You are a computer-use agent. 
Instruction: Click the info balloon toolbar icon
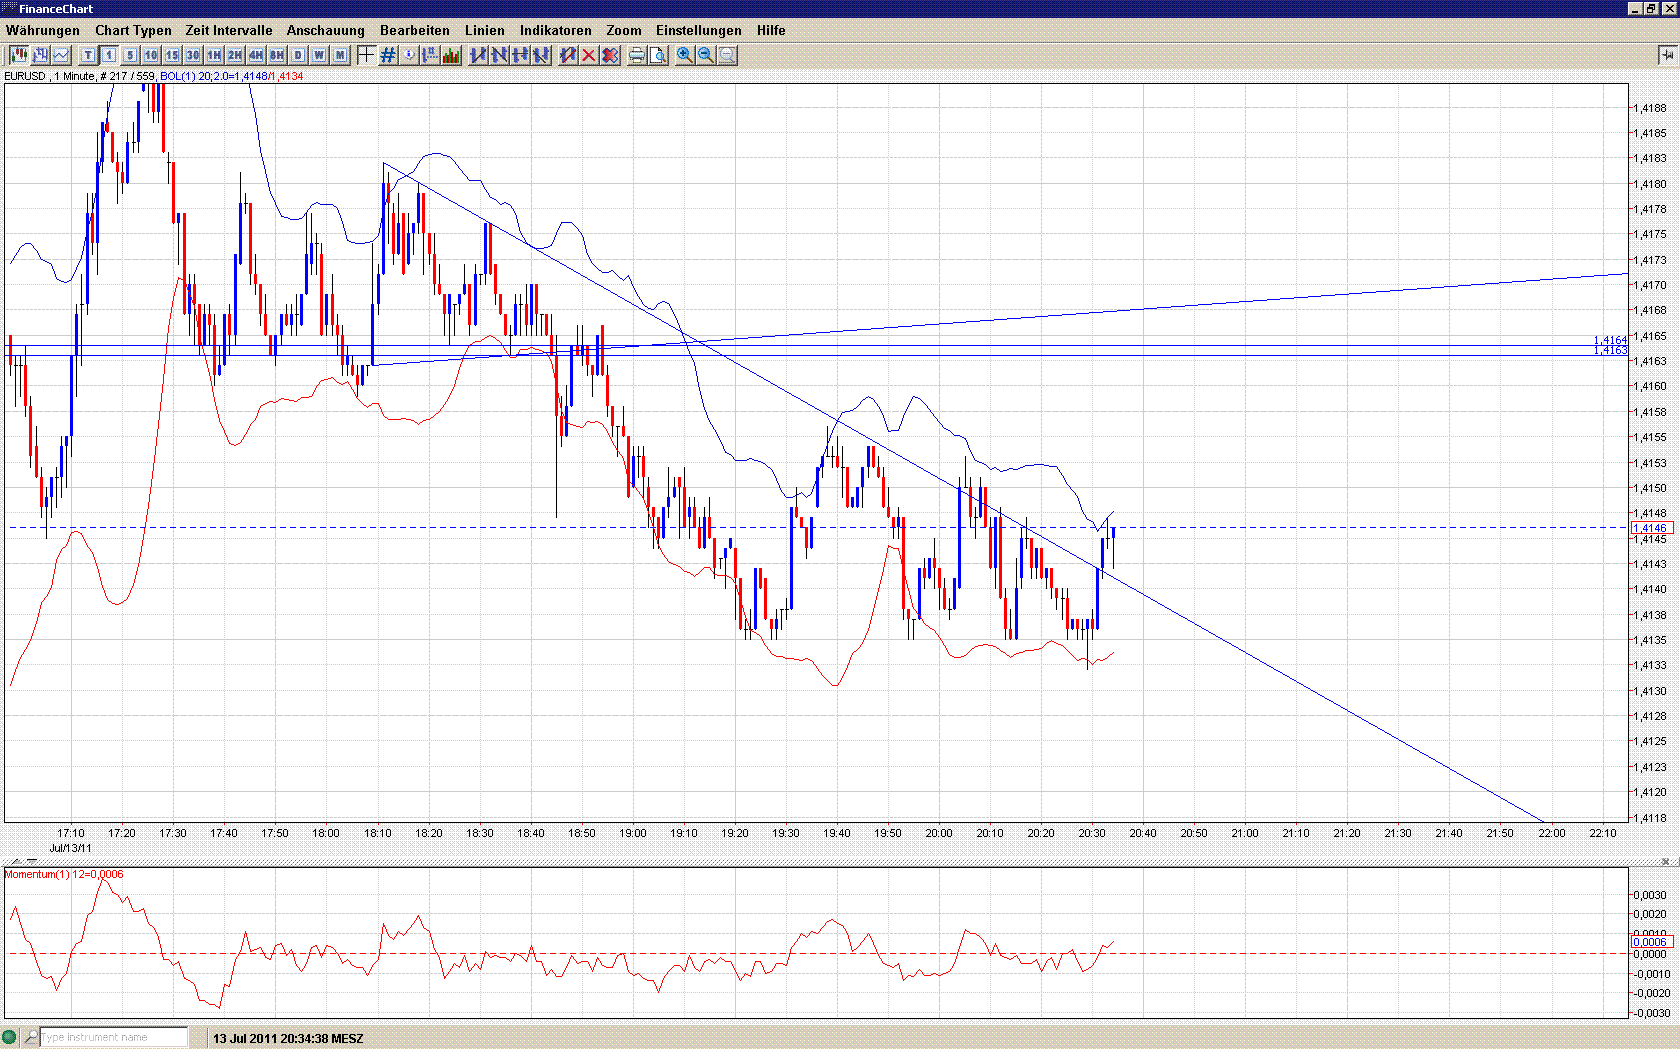coord(409,55)
